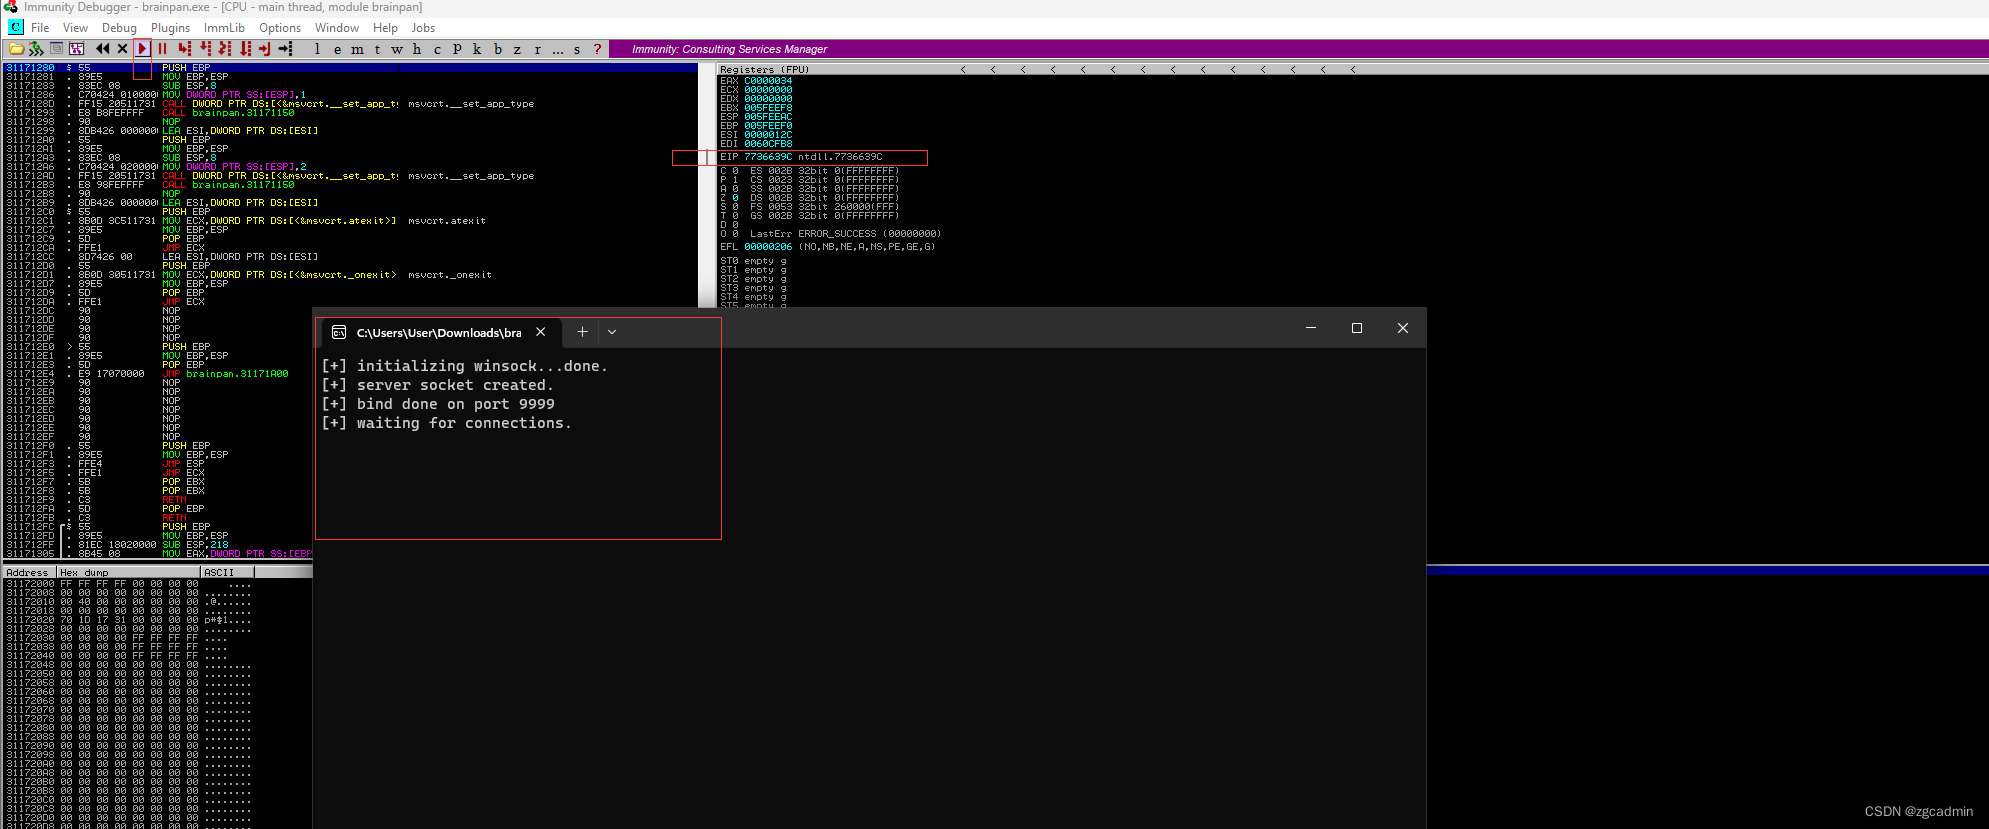Show Log window with the 'l' button

(317, 49)
